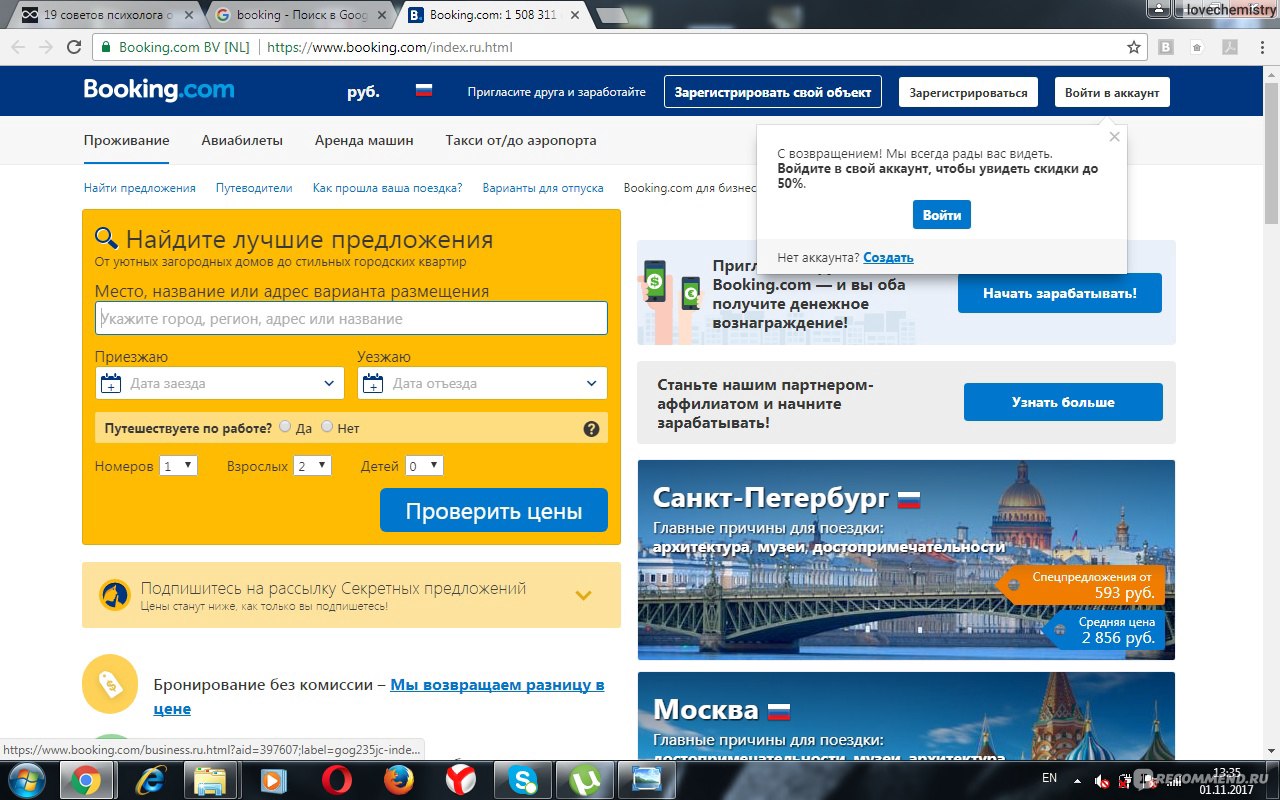Click the Узнать больше button
The image size is (1280, 800).
(1063, 402)
